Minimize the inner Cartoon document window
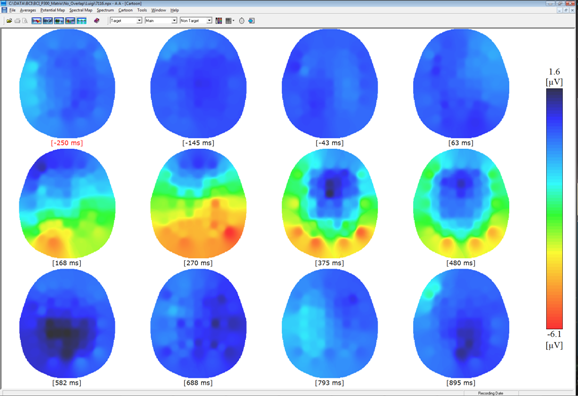The height and width of the screenshot is (396, 578). pos(560,10)
